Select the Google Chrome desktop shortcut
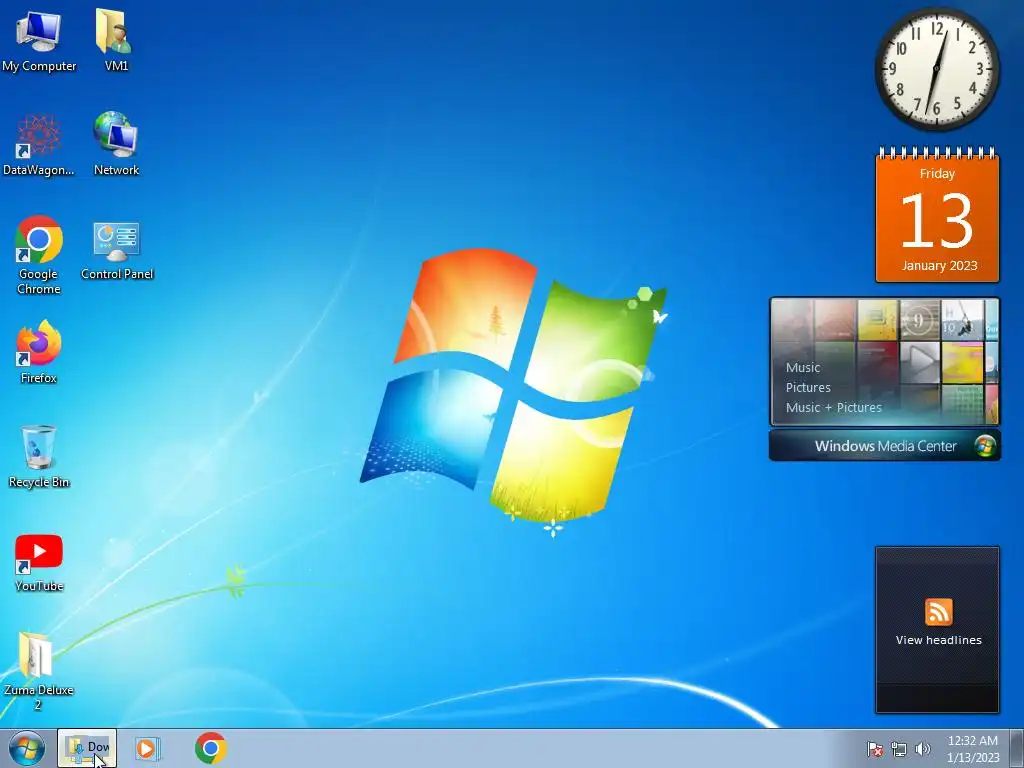The image size is (1024, 768). coord(39,255)
